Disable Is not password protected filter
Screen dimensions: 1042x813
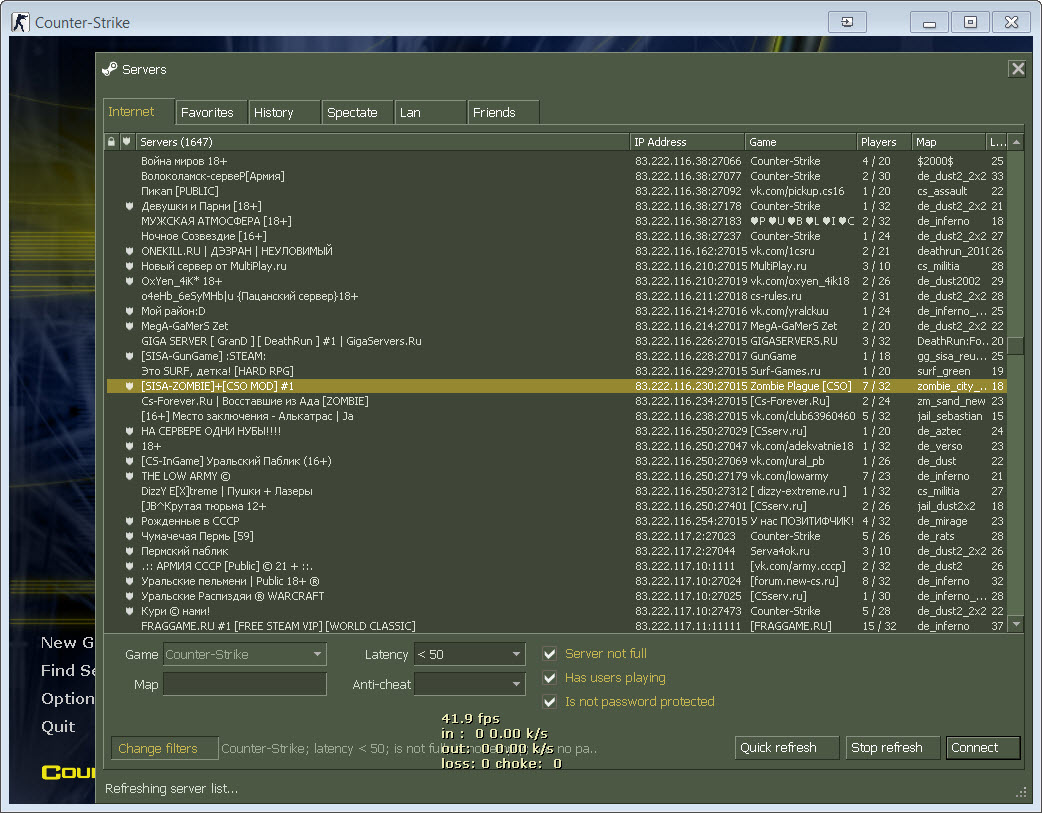[x=549, y=702]
